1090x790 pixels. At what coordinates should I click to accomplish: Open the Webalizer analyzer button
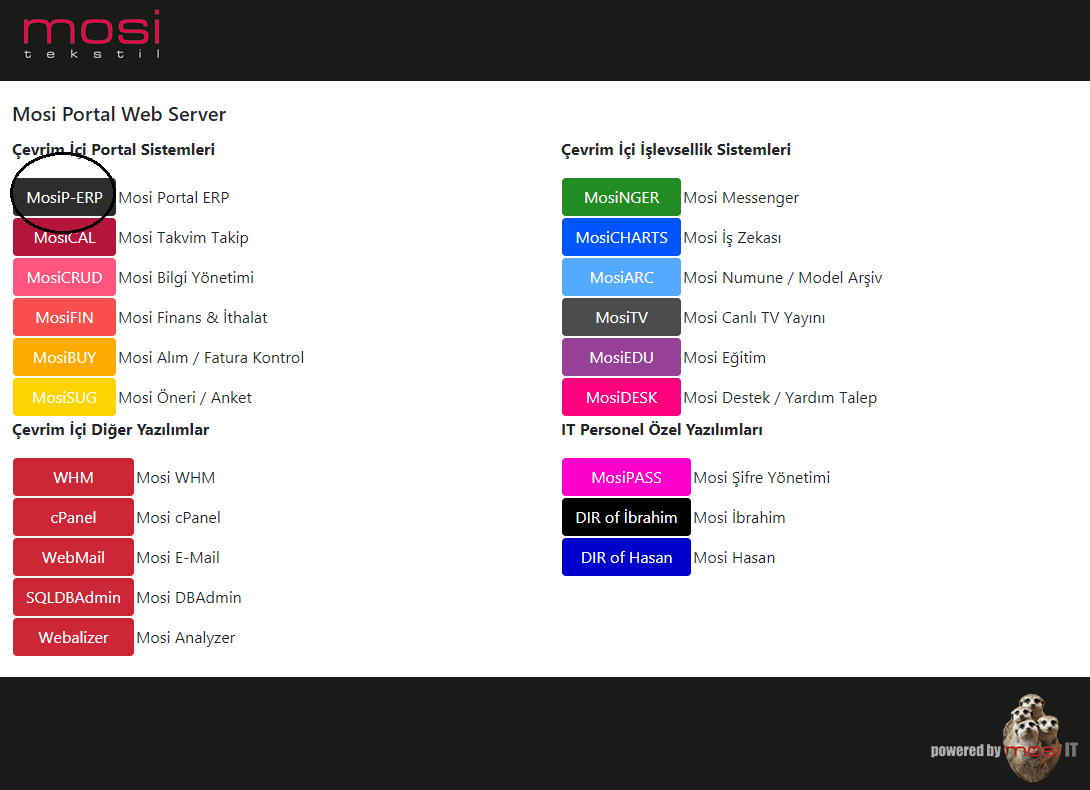73,638
